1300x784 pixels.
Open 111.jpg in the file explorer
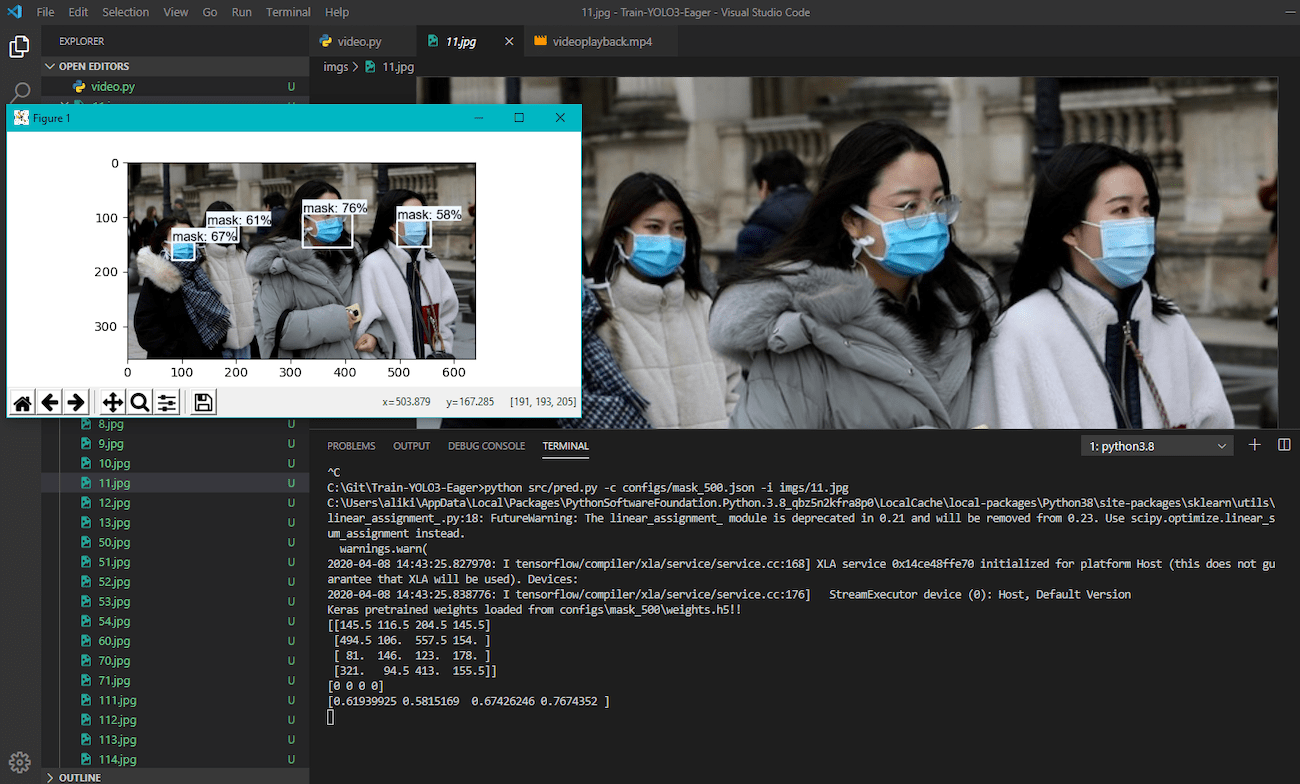click(175, 700)
